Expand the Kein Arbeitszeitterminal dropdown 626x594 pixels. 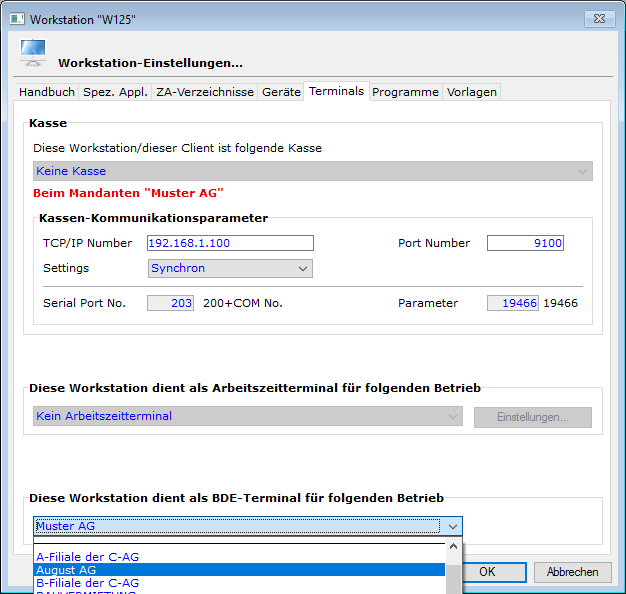(x=247, y=416)
